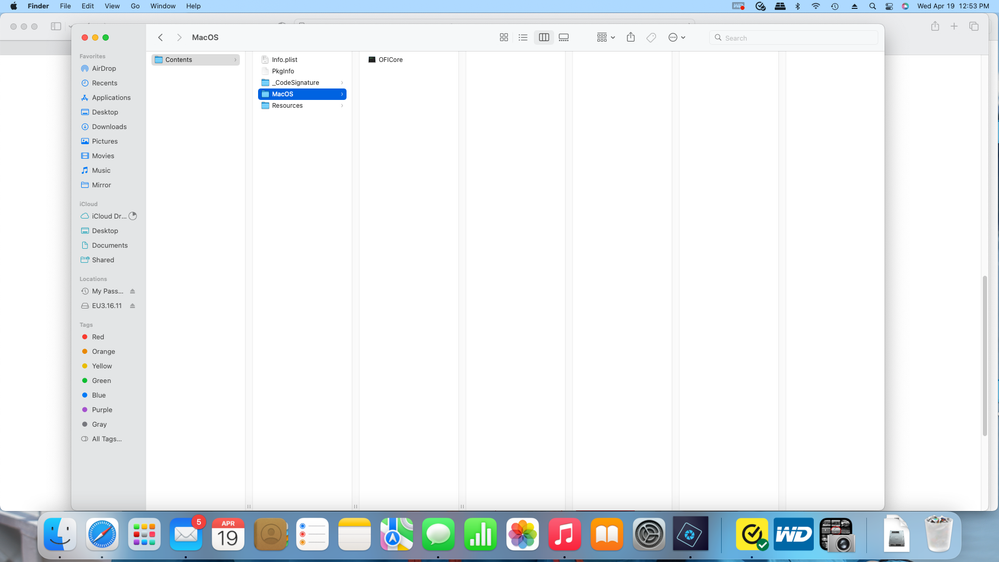999x562 pixels.
Task: Open Applications in sidebar
Action: 111,97
